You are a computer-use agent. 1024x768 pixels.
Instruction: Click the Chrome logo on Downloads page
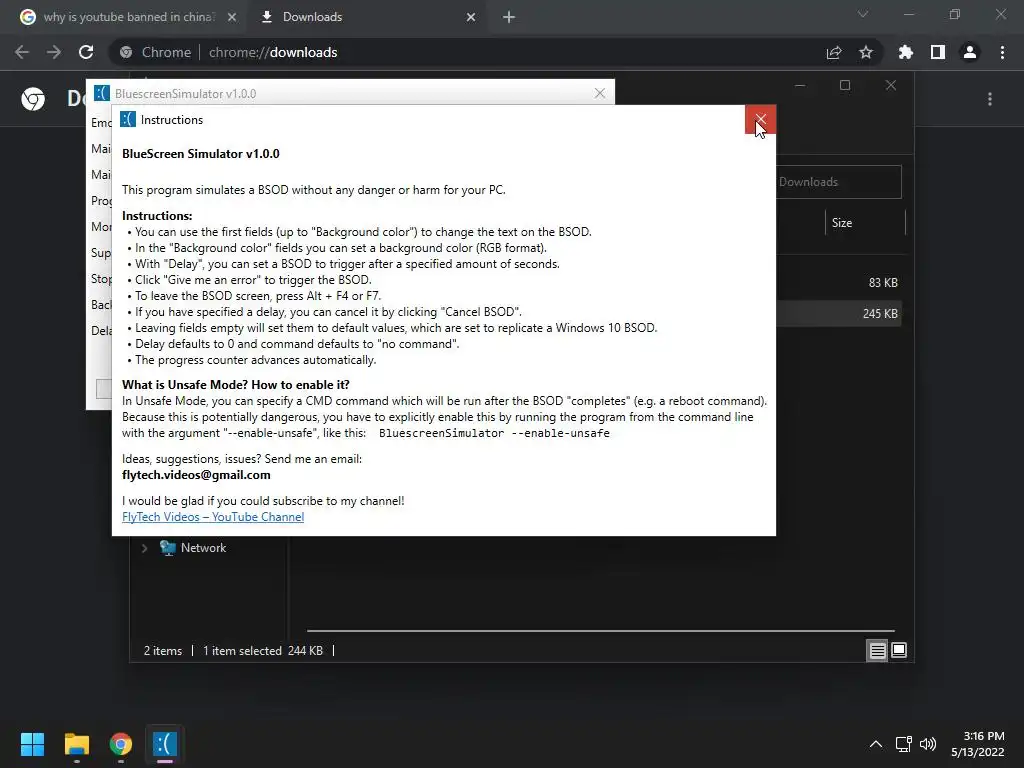point(33,99)
